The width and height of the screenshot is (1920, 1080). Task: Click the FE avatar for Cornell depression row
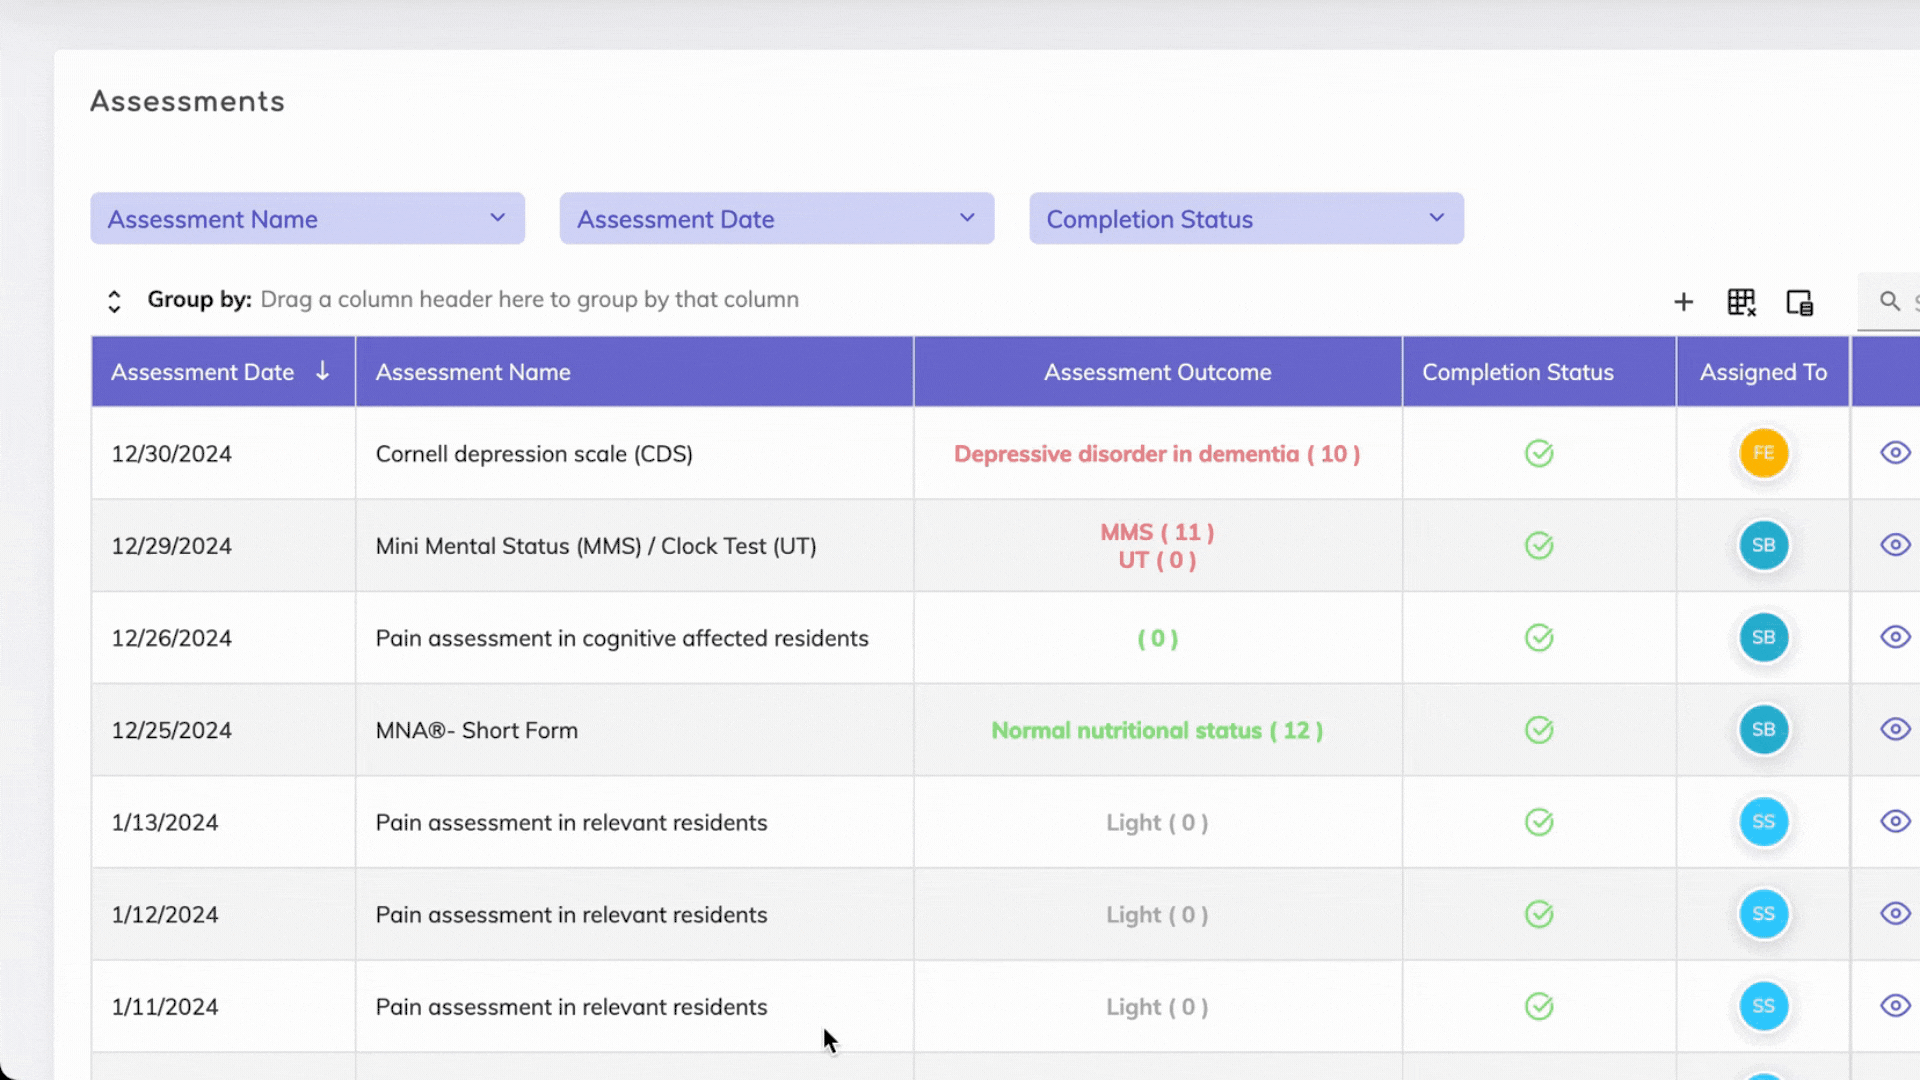[1763, 453]
